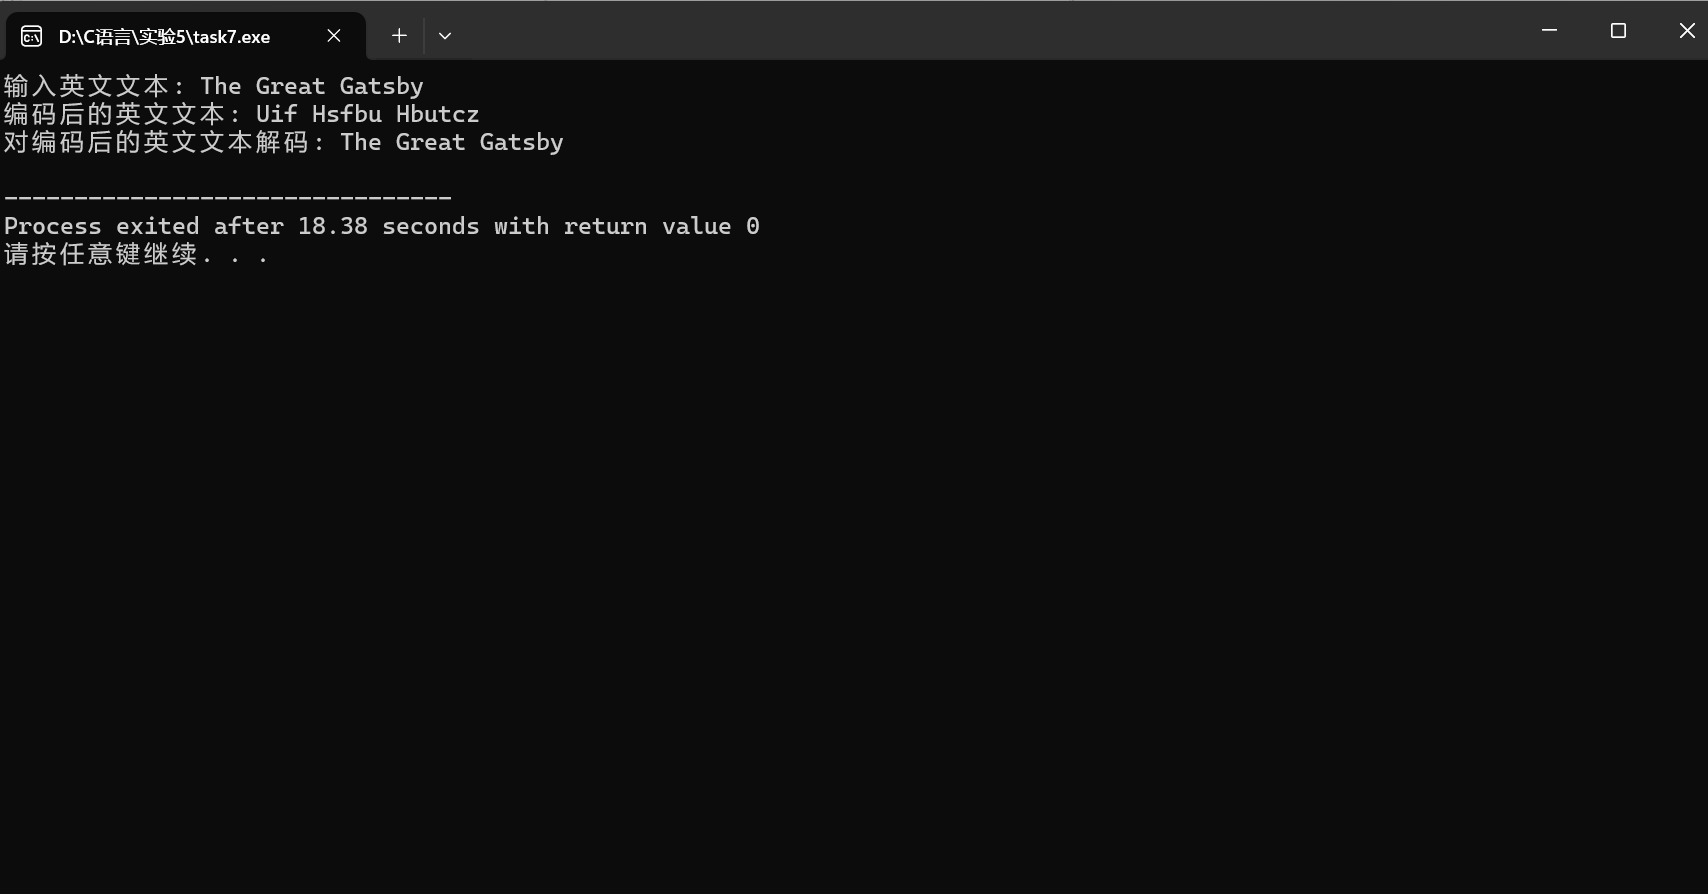Click the dashed separator line
1708x894 pixels.
[x=228, y=198]
